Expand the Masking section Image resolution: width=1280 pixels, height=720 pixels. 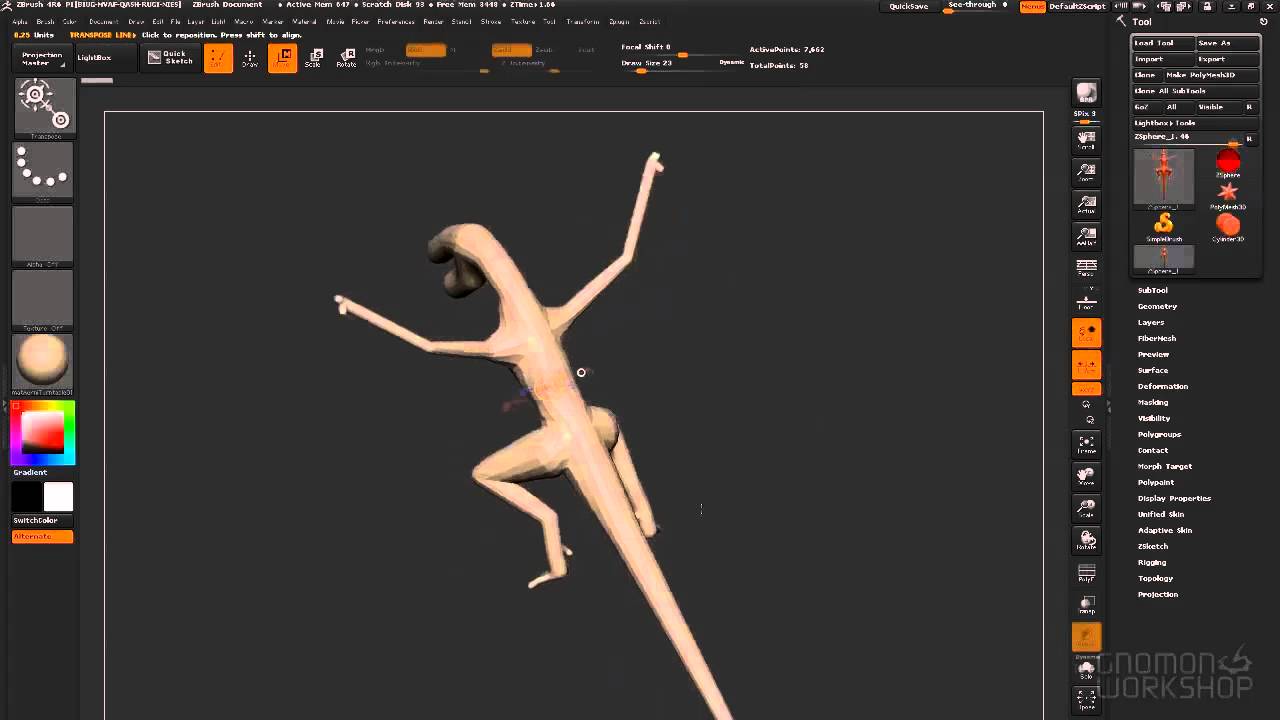(1152, 402)
